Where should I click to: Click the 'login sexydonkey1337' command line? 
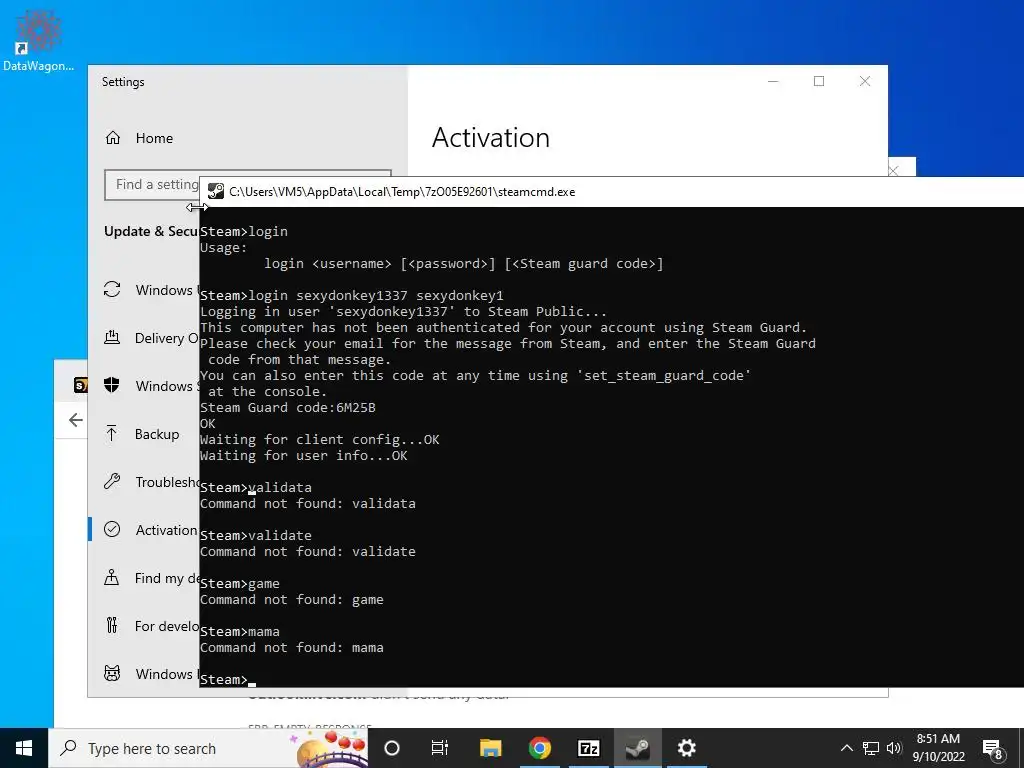(351, 295)
